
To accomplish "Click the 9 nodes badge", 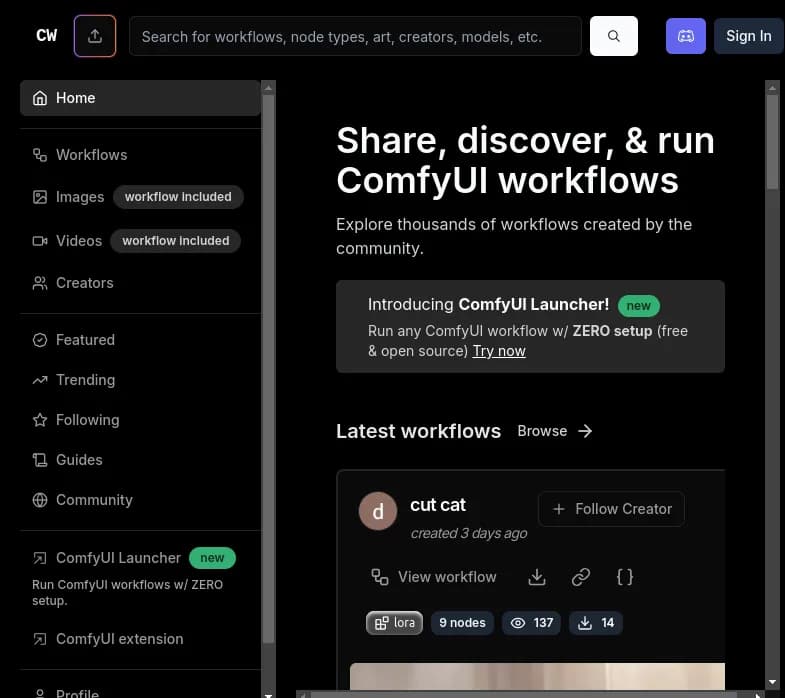I will 463,623.
